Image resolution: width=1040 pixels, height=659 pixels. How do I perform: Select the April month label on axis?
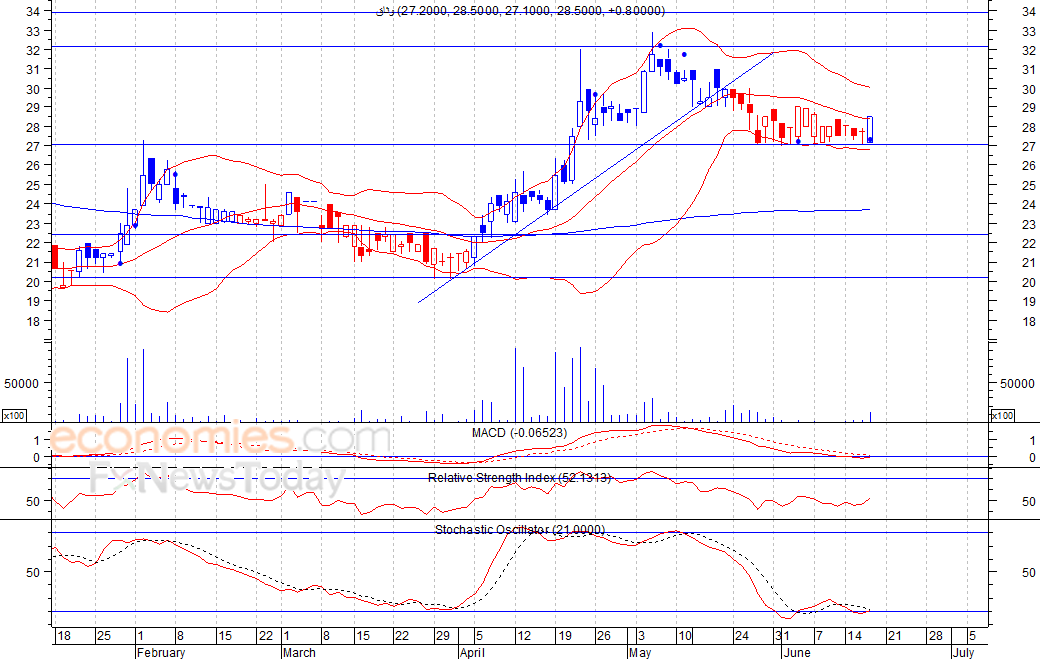[472, 652]
